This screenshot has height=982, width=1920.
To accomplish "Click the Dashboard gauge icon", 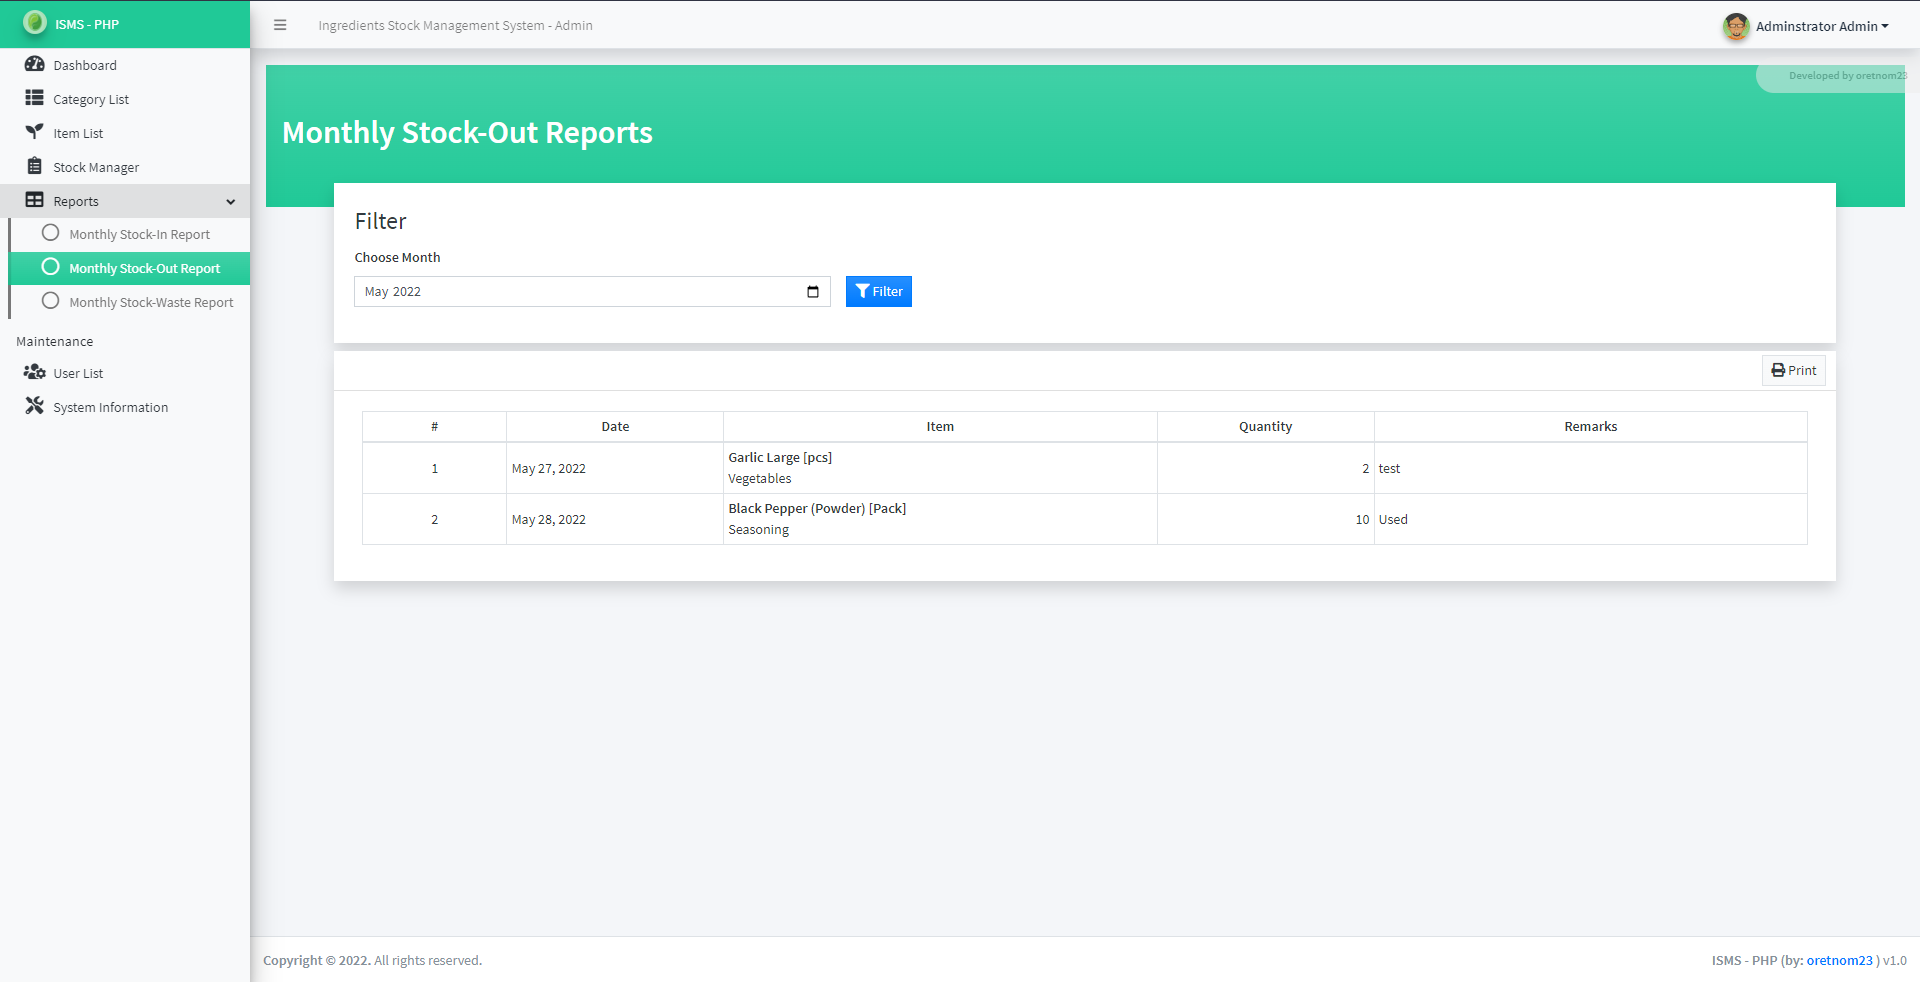I will pyautogui.click(x=35, y=64).
